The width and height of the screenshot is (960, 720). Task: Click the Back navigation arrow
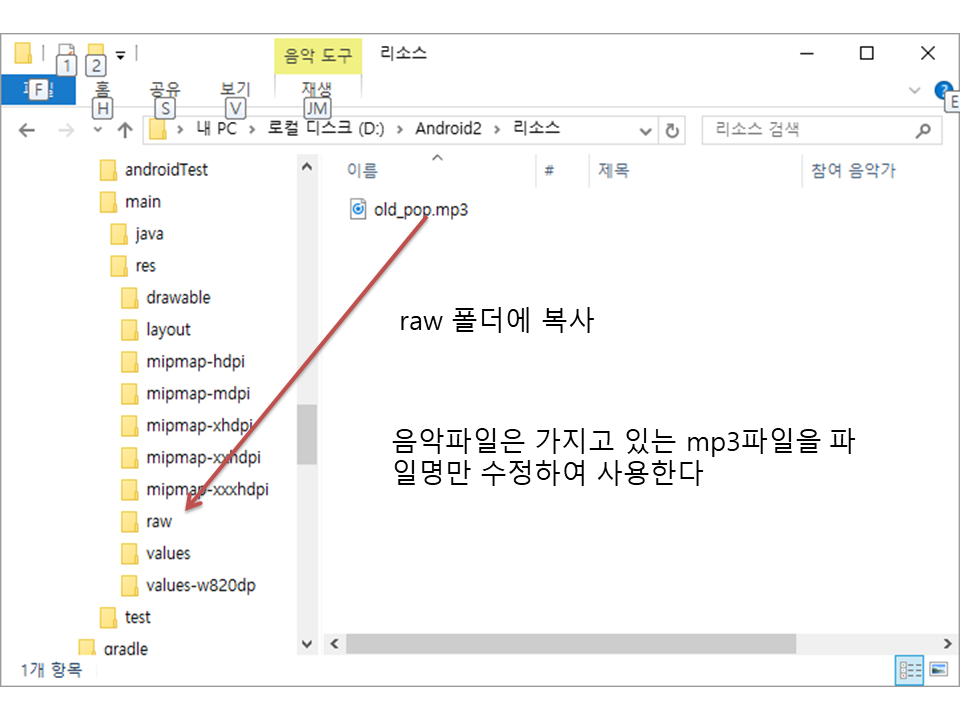(28, 130)
